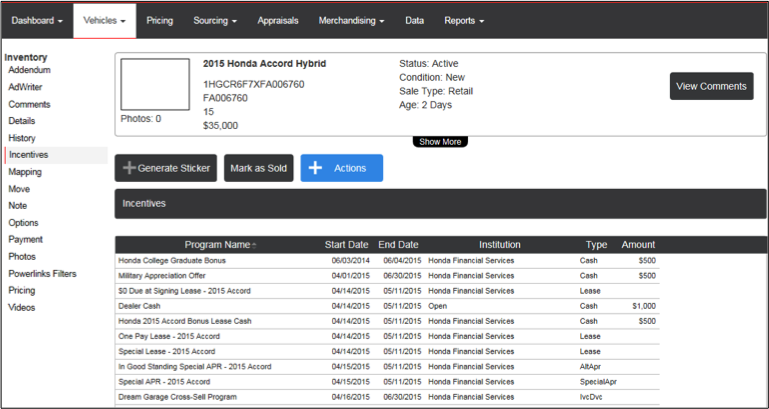Open Options in the sidebar

click(x=23, y=223)
